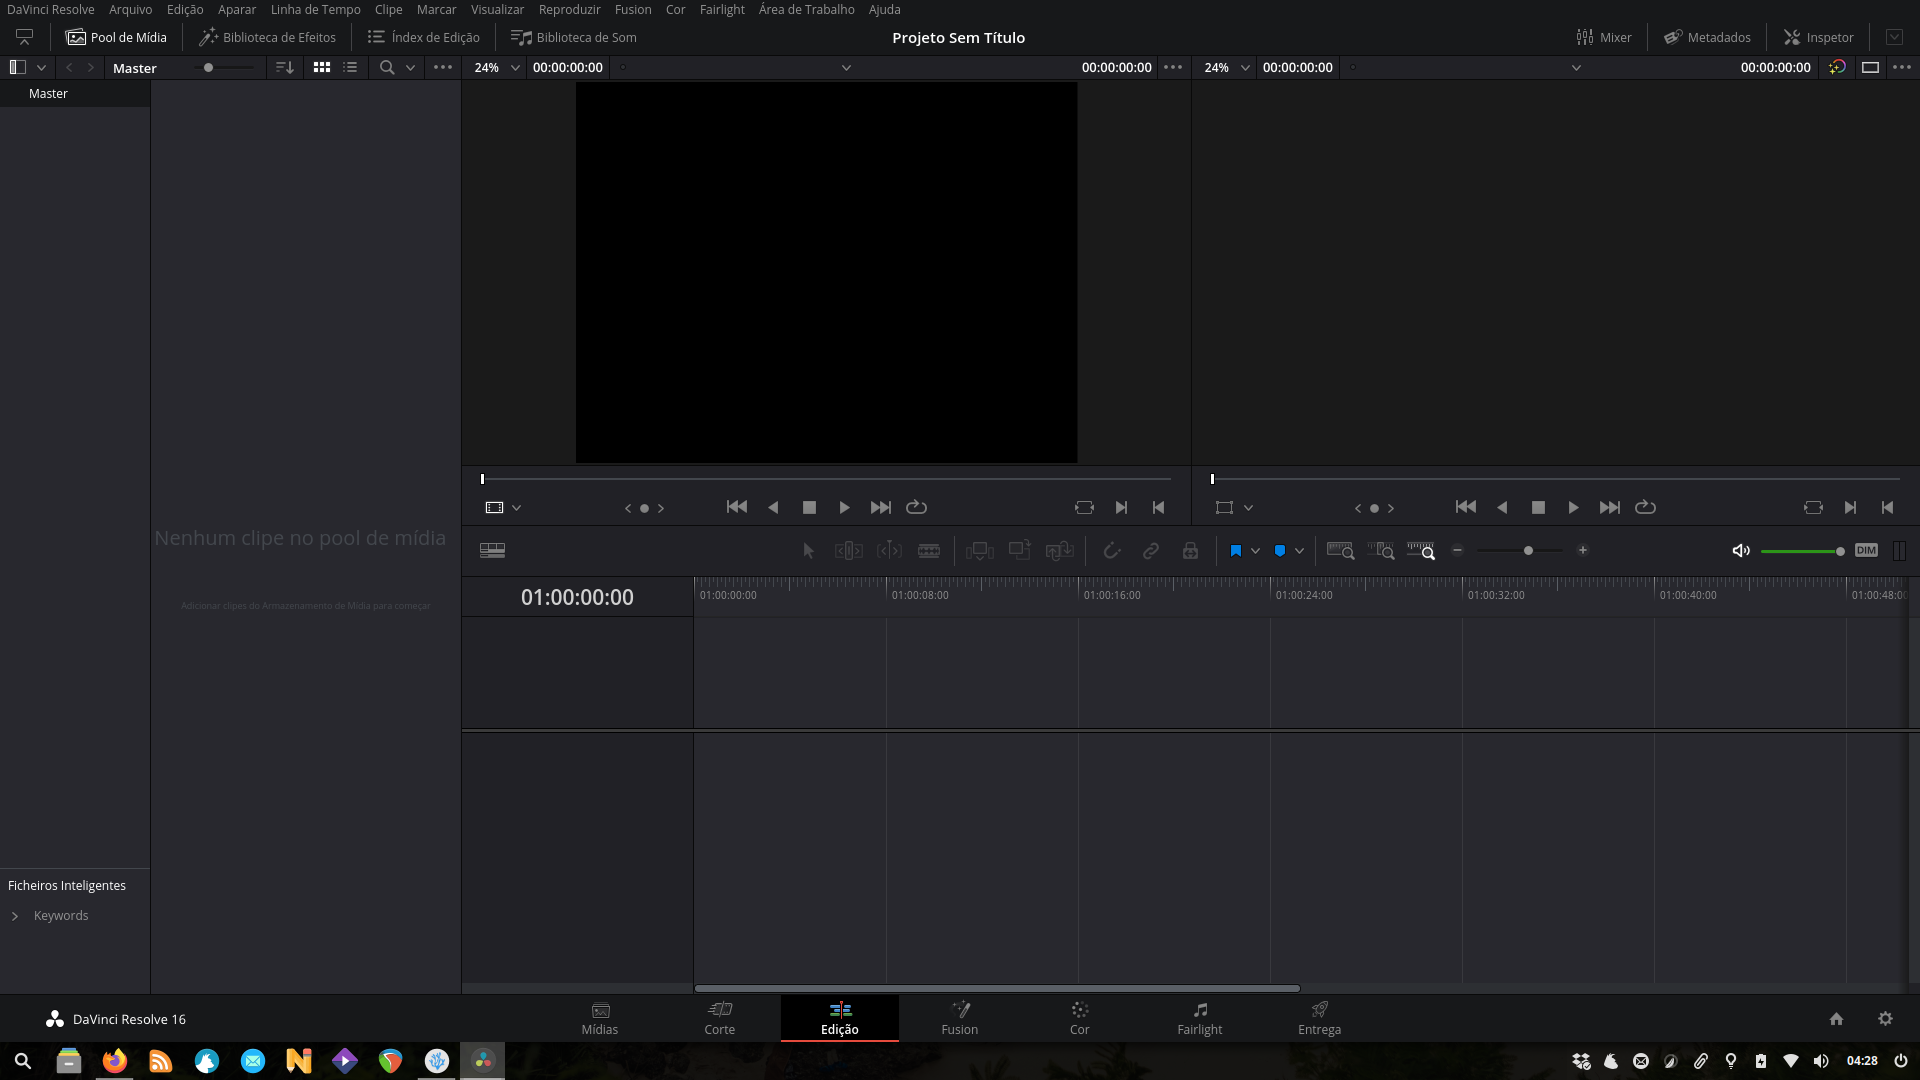The height and width of the screenshot is (1080, 1920).
Task: Click the Custom Zoom icon
Action: click(1420, 550)
